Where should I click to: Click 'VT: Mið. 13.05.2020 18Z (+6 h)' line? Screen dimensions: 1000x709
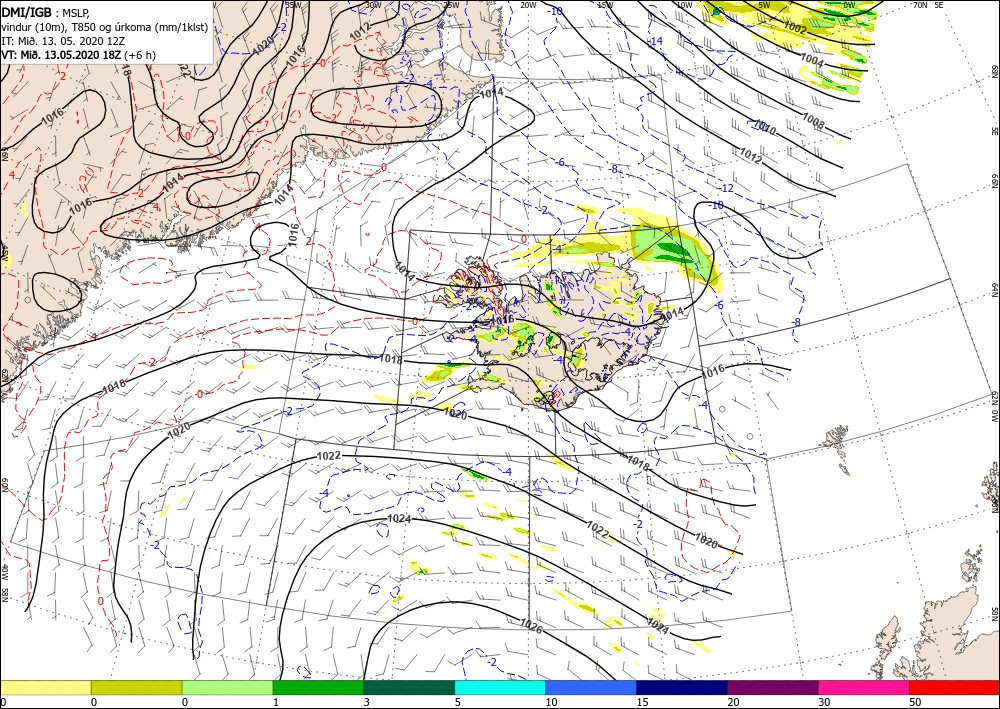(x=78, y=55)
